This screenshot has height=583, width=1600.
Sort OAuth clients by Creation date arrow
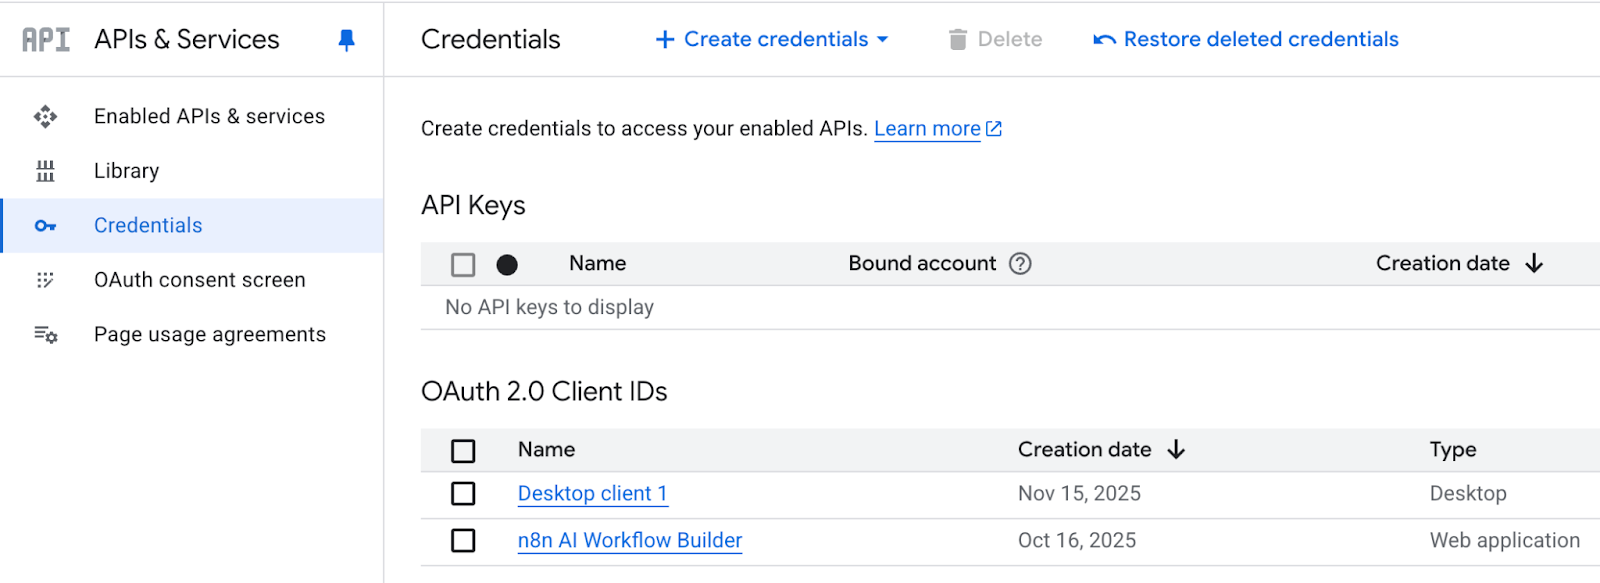[x=1176, y=450]
